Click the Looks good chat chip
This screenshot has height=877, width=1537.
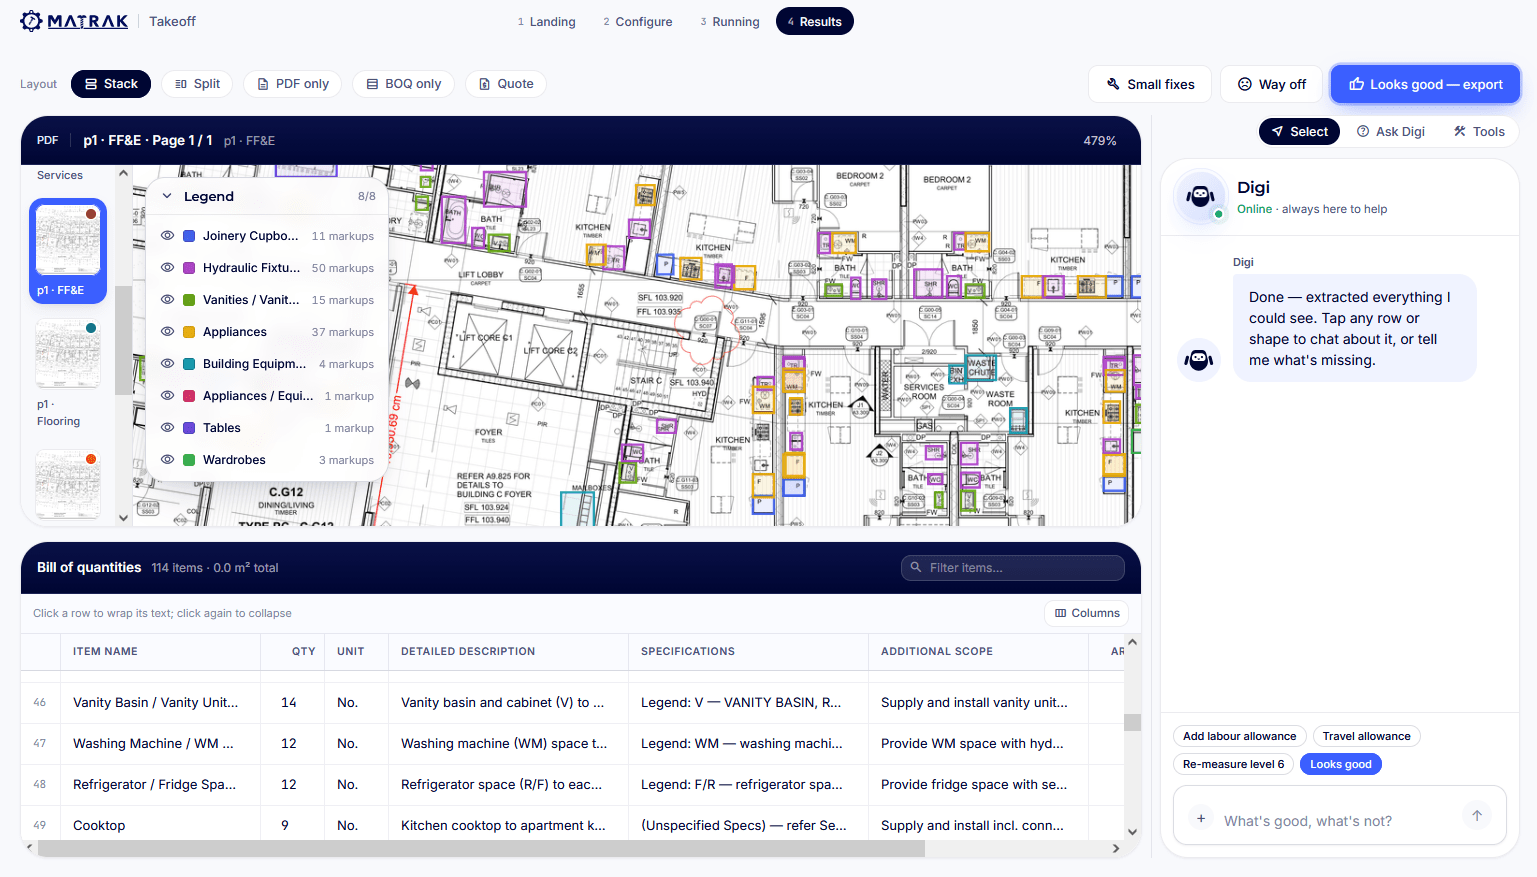point(1340,764)
